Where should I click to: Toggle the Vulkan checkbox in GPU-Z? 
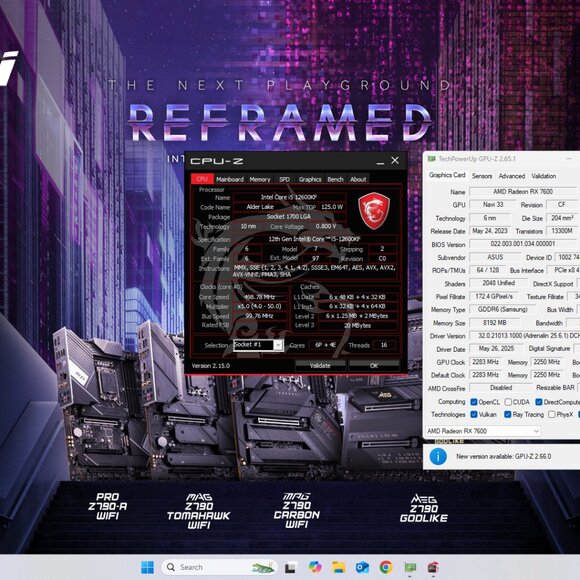473,414
